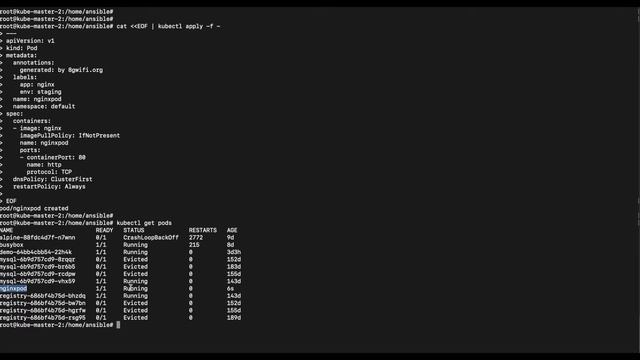Click the 'EOF' heredoc terminator line

(11, 201)
